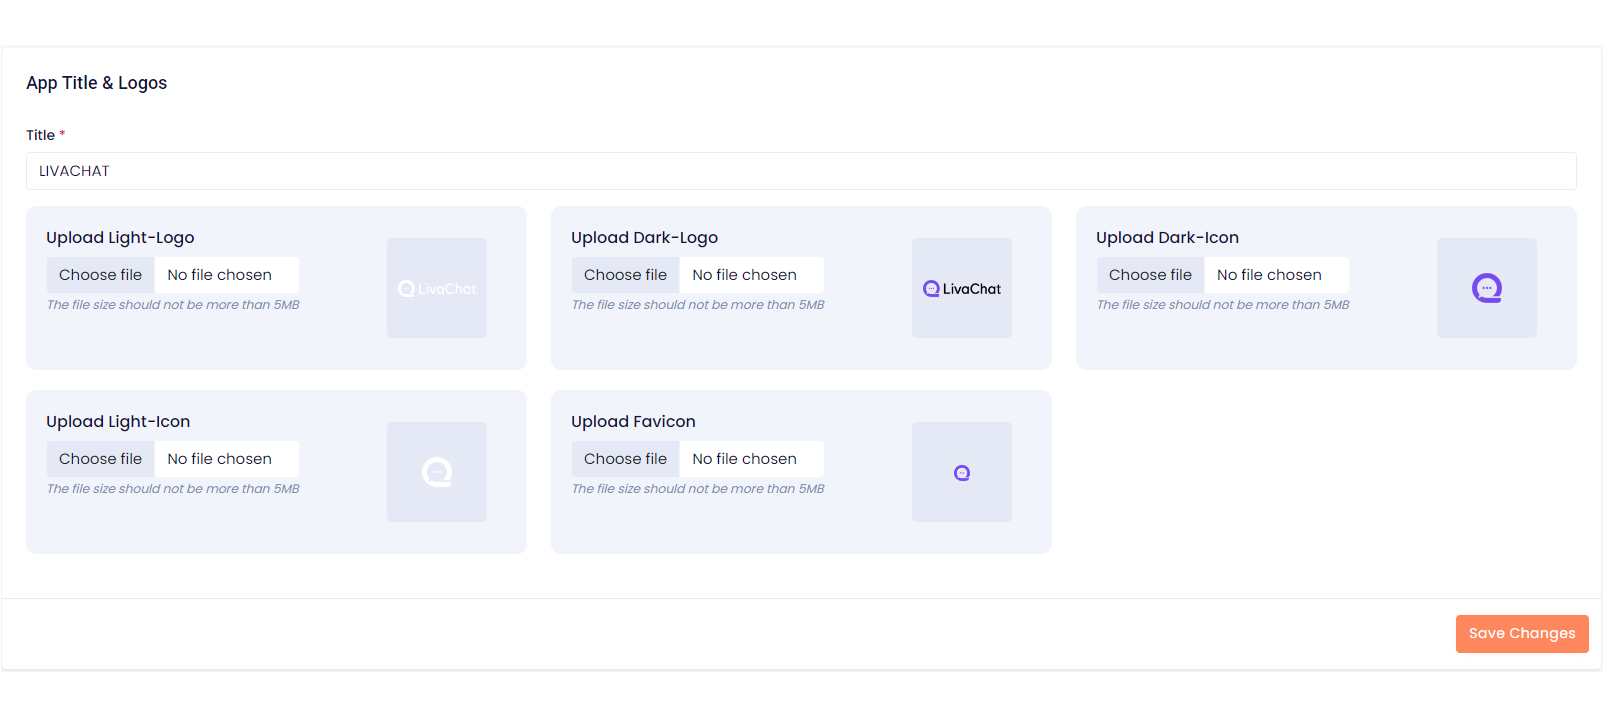Screen dimensions: 1604x717
Task: Click the 5MB size hint under Dark-Icon
Action: click(x=1222, y=305)
